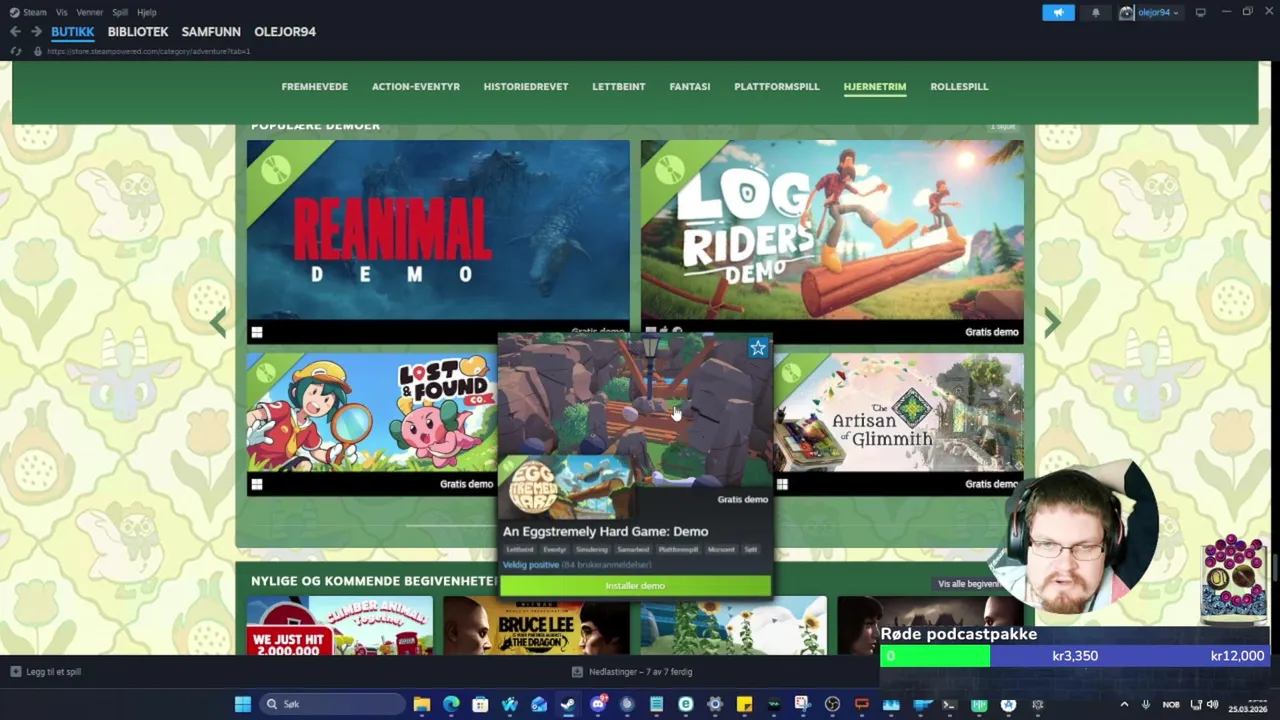The width and height of the screenshot is (1280, 720).
Task: Click the Installer demo button
Action: [635, 586]
